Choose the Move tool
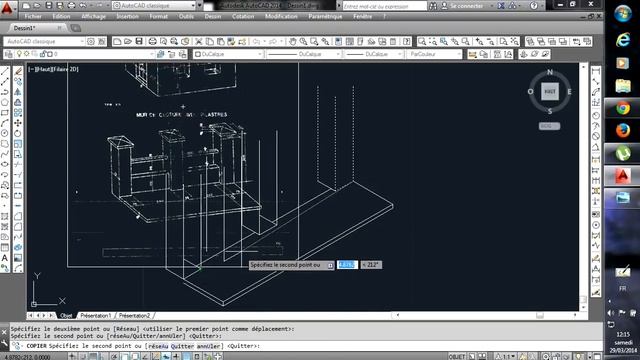The image size is (640, 360). coord(18,123)
